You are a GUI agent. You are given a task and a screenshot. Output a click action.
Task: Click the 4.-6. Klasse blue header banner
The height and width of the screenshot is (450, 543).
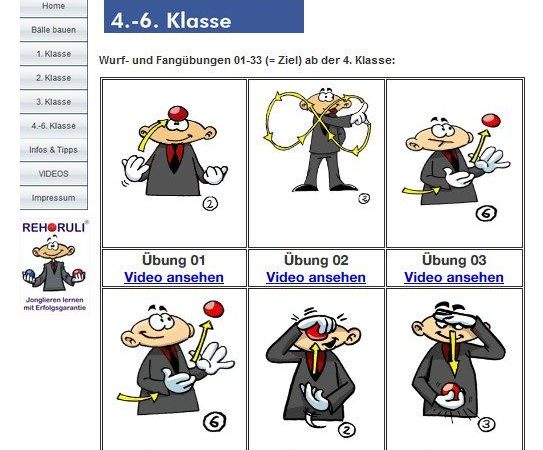point(204,17)
